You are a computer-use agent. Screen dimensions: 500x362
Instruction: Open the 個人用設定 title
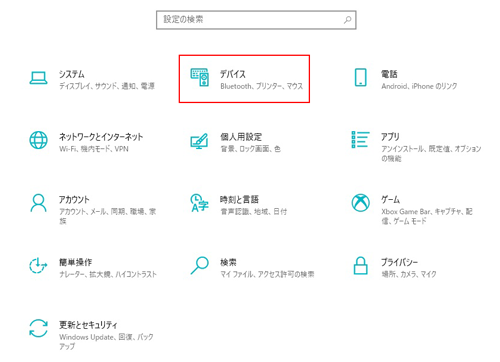[241, 137]
